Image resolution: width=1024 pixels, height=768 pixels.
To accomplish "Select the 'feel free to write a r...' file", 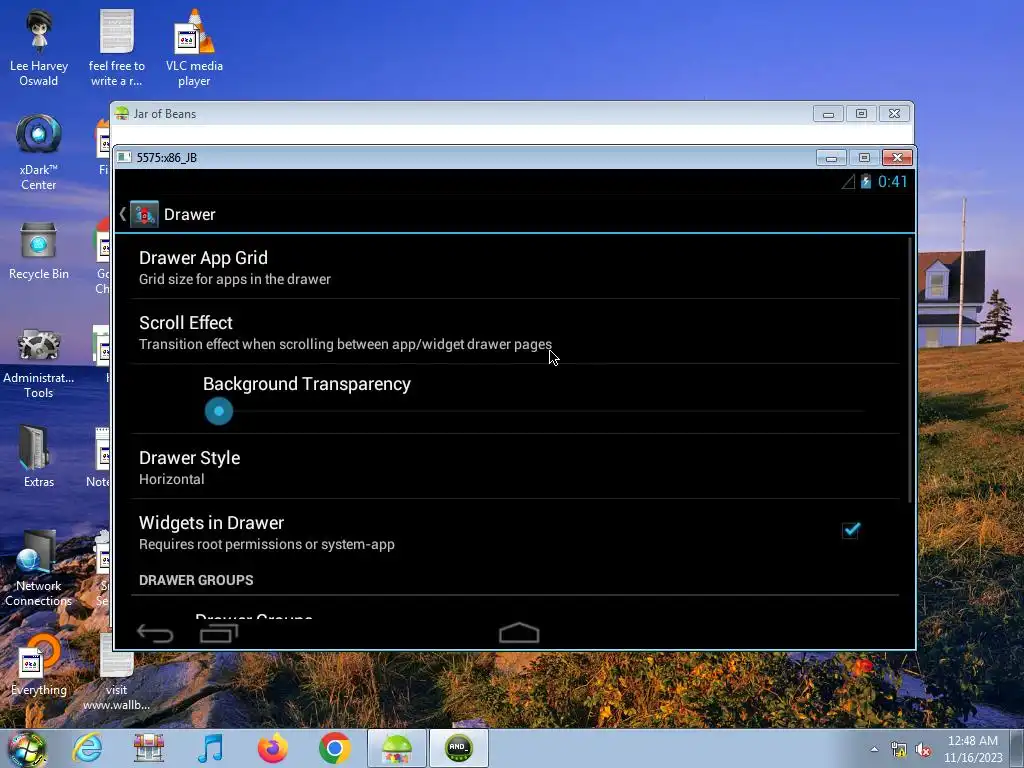I will 117,48.
